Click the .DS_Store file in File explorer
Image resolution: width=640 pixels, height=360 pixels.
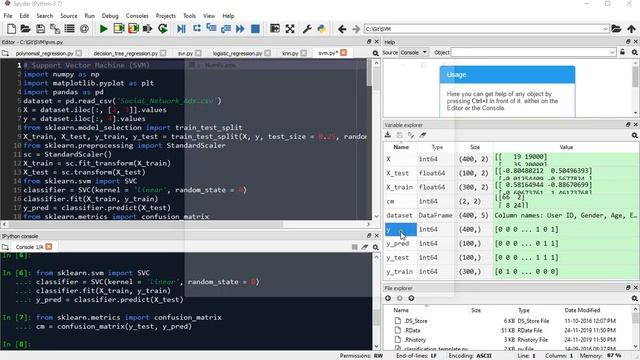[416, 321]
